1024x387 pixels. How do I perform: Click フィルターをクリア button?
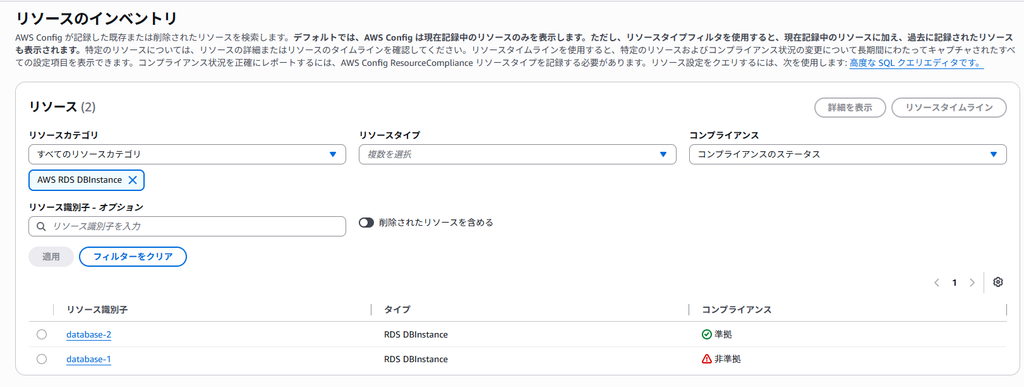(133, 256)
